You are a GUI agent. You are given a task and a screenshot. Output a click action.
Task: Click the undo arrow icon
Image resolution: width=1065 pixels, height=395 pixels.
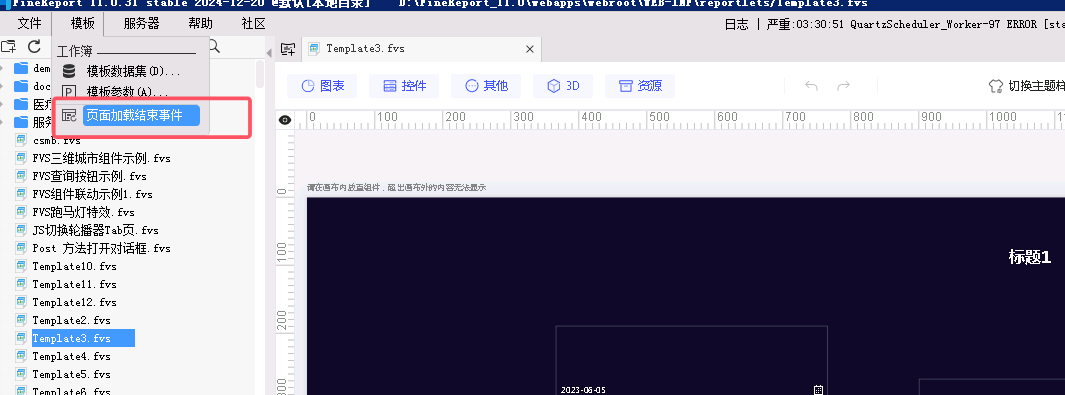(x=811, y=86)
